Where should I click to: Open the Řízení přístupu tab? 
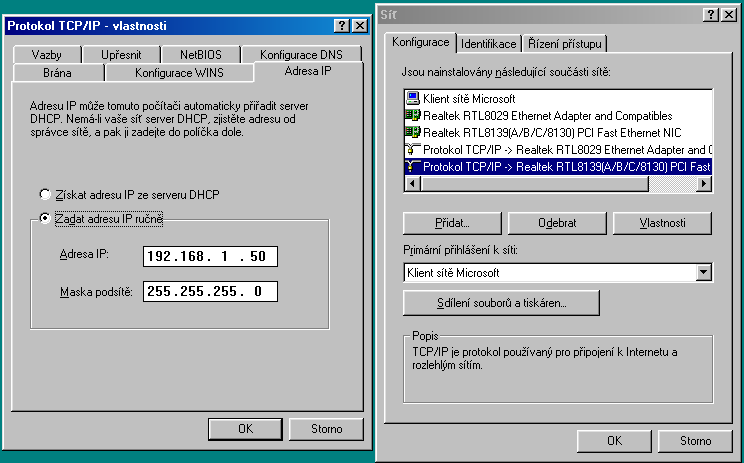click(x=565, y=44)
